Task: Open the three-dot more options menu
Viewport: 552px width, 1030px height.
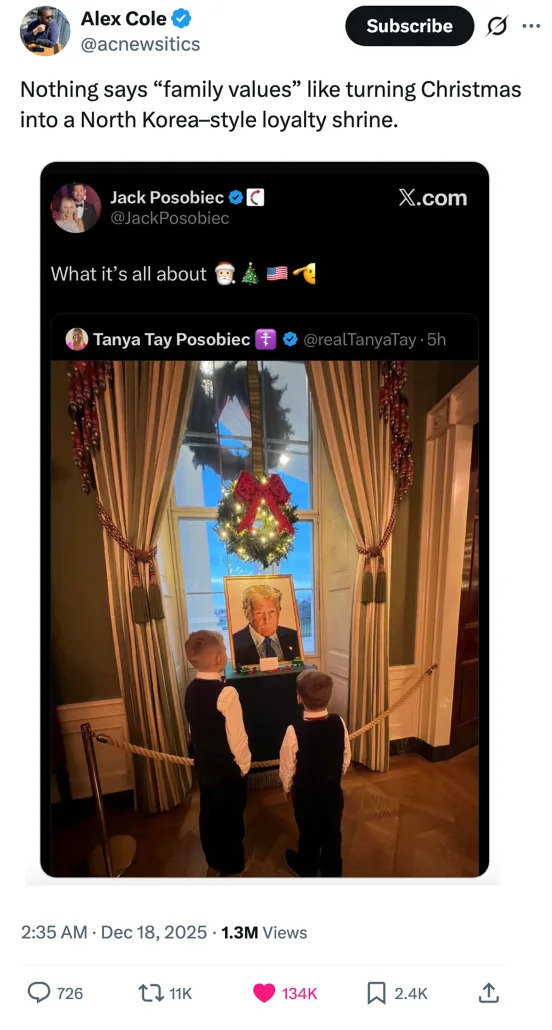Action: 530,26
